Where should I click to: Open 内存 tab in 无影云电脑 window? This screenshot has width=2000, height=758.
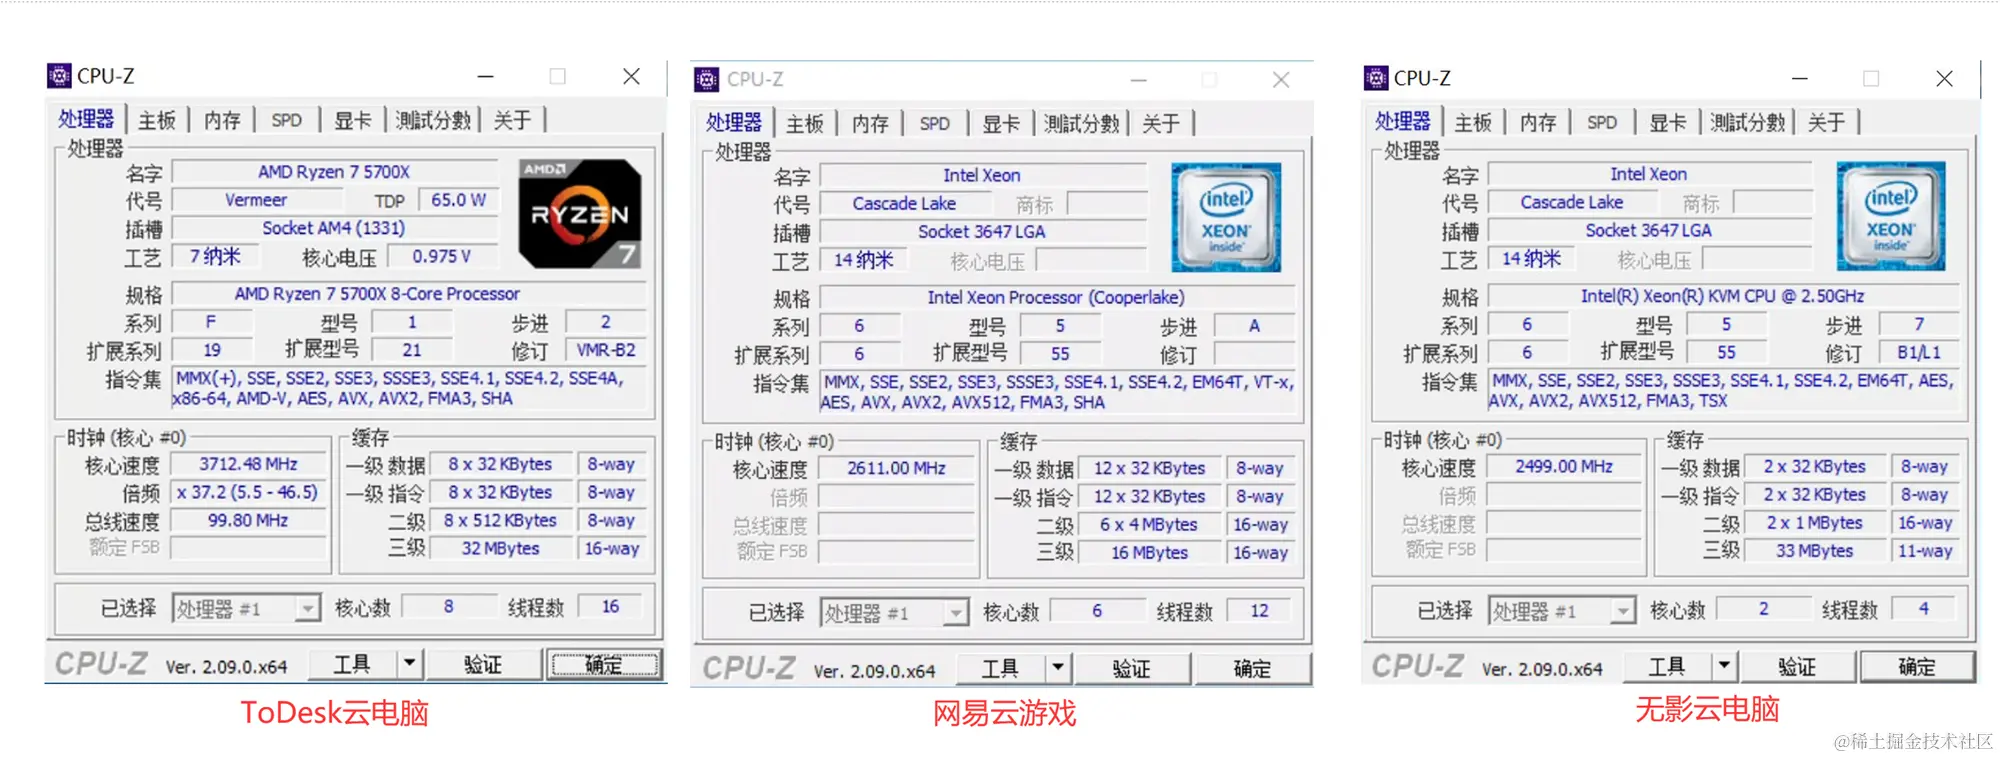pos(1538,122)
